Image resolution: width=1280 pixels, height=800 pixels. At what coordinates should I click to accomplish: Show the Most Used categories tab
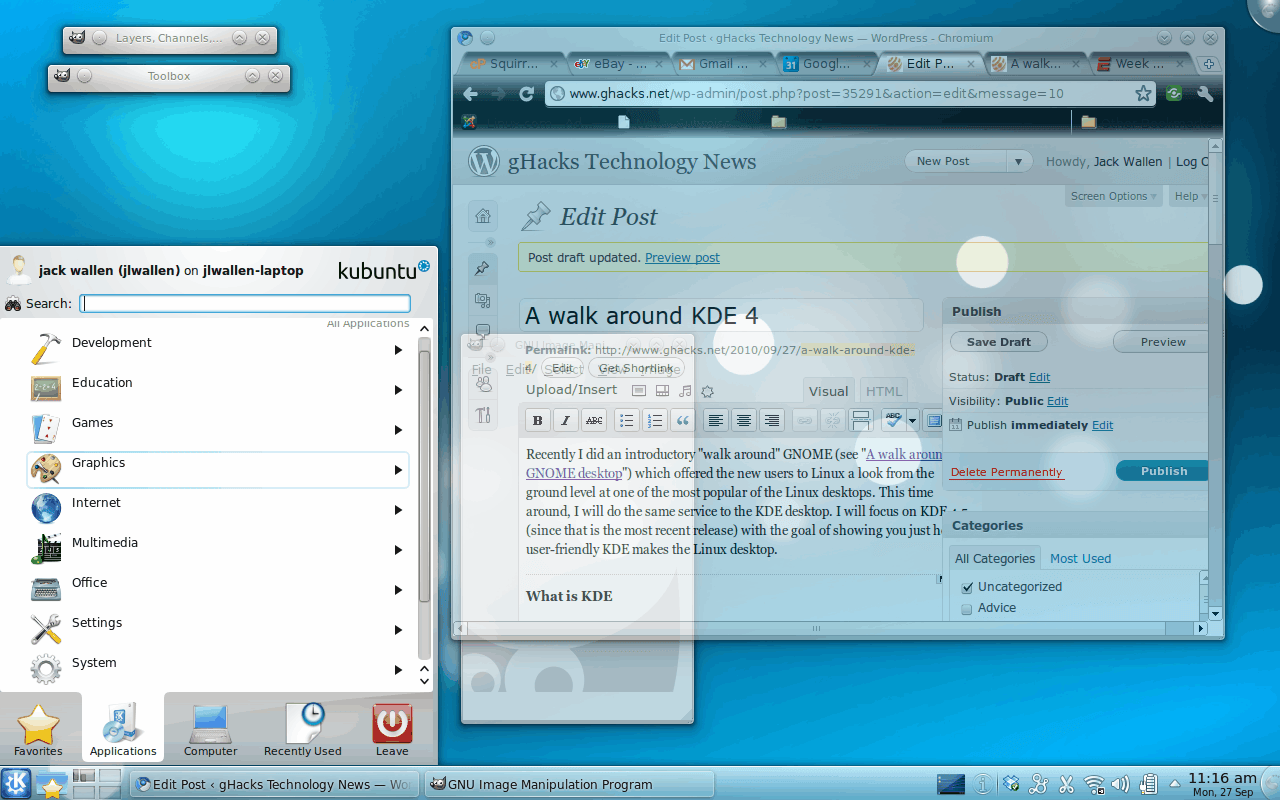[x=1080, y=558]
